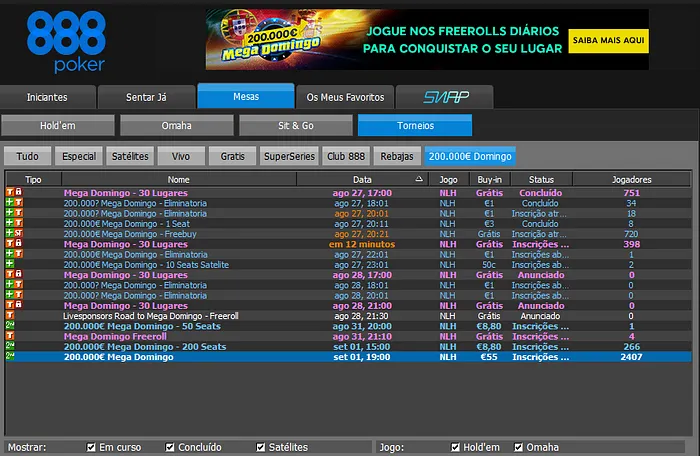The width and height of the screenshot is (700, 456).
Task: Select the Eliminatoria row at ago 27, 22:01
Action: click(348, 255)
